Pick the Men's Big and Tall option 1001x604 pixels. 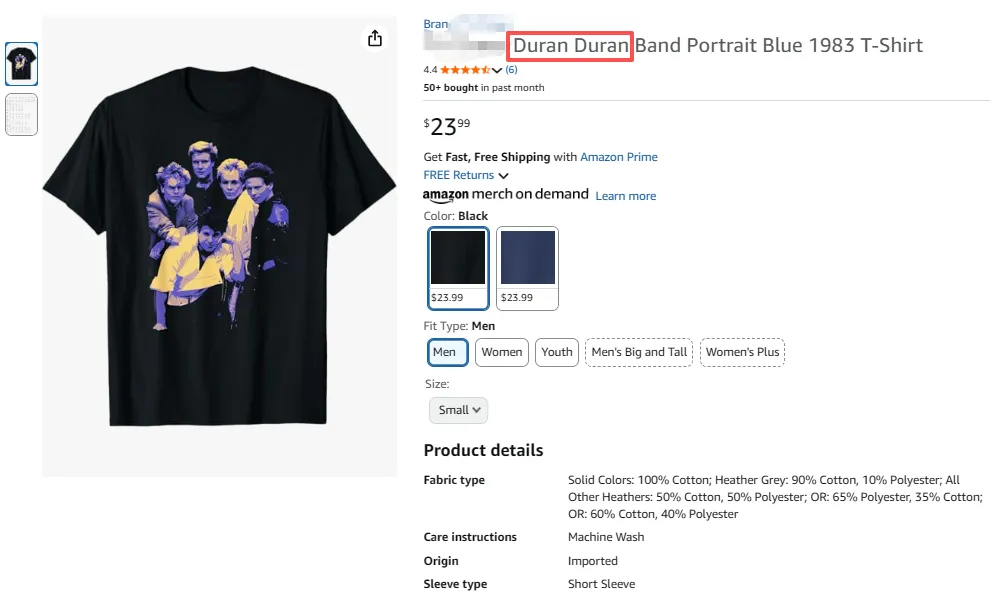click(639, 352)
